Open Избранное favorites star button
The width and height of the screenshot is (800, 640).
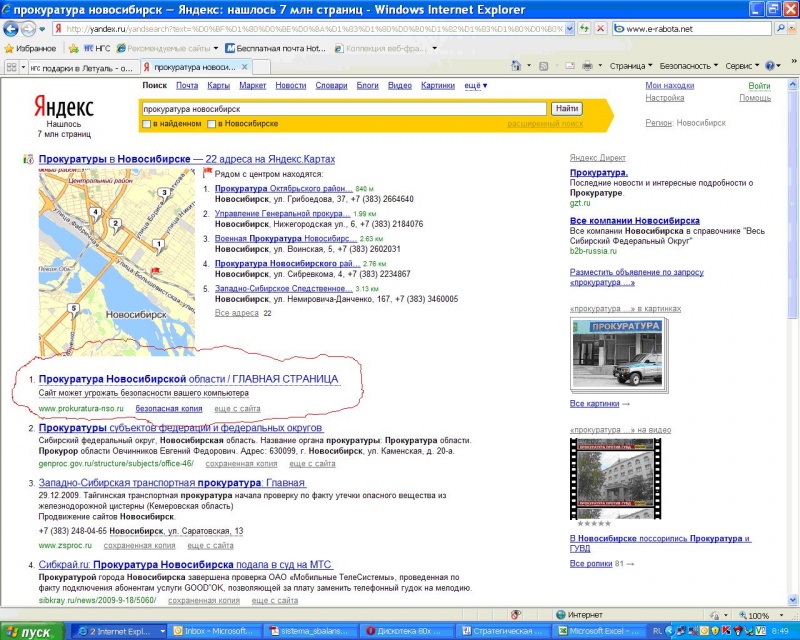click(30, 48)
